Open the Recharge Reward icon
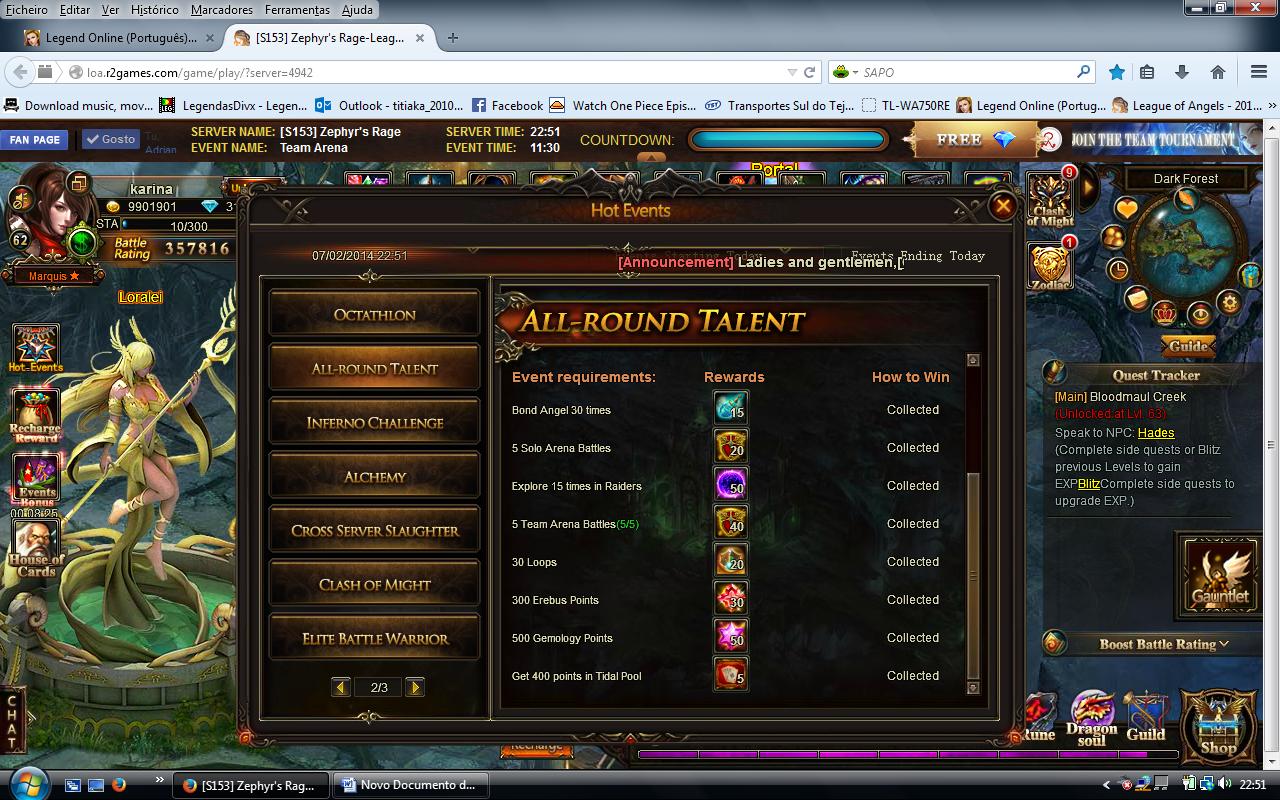This screenshot has width=1280, height=800. (36, 414)
